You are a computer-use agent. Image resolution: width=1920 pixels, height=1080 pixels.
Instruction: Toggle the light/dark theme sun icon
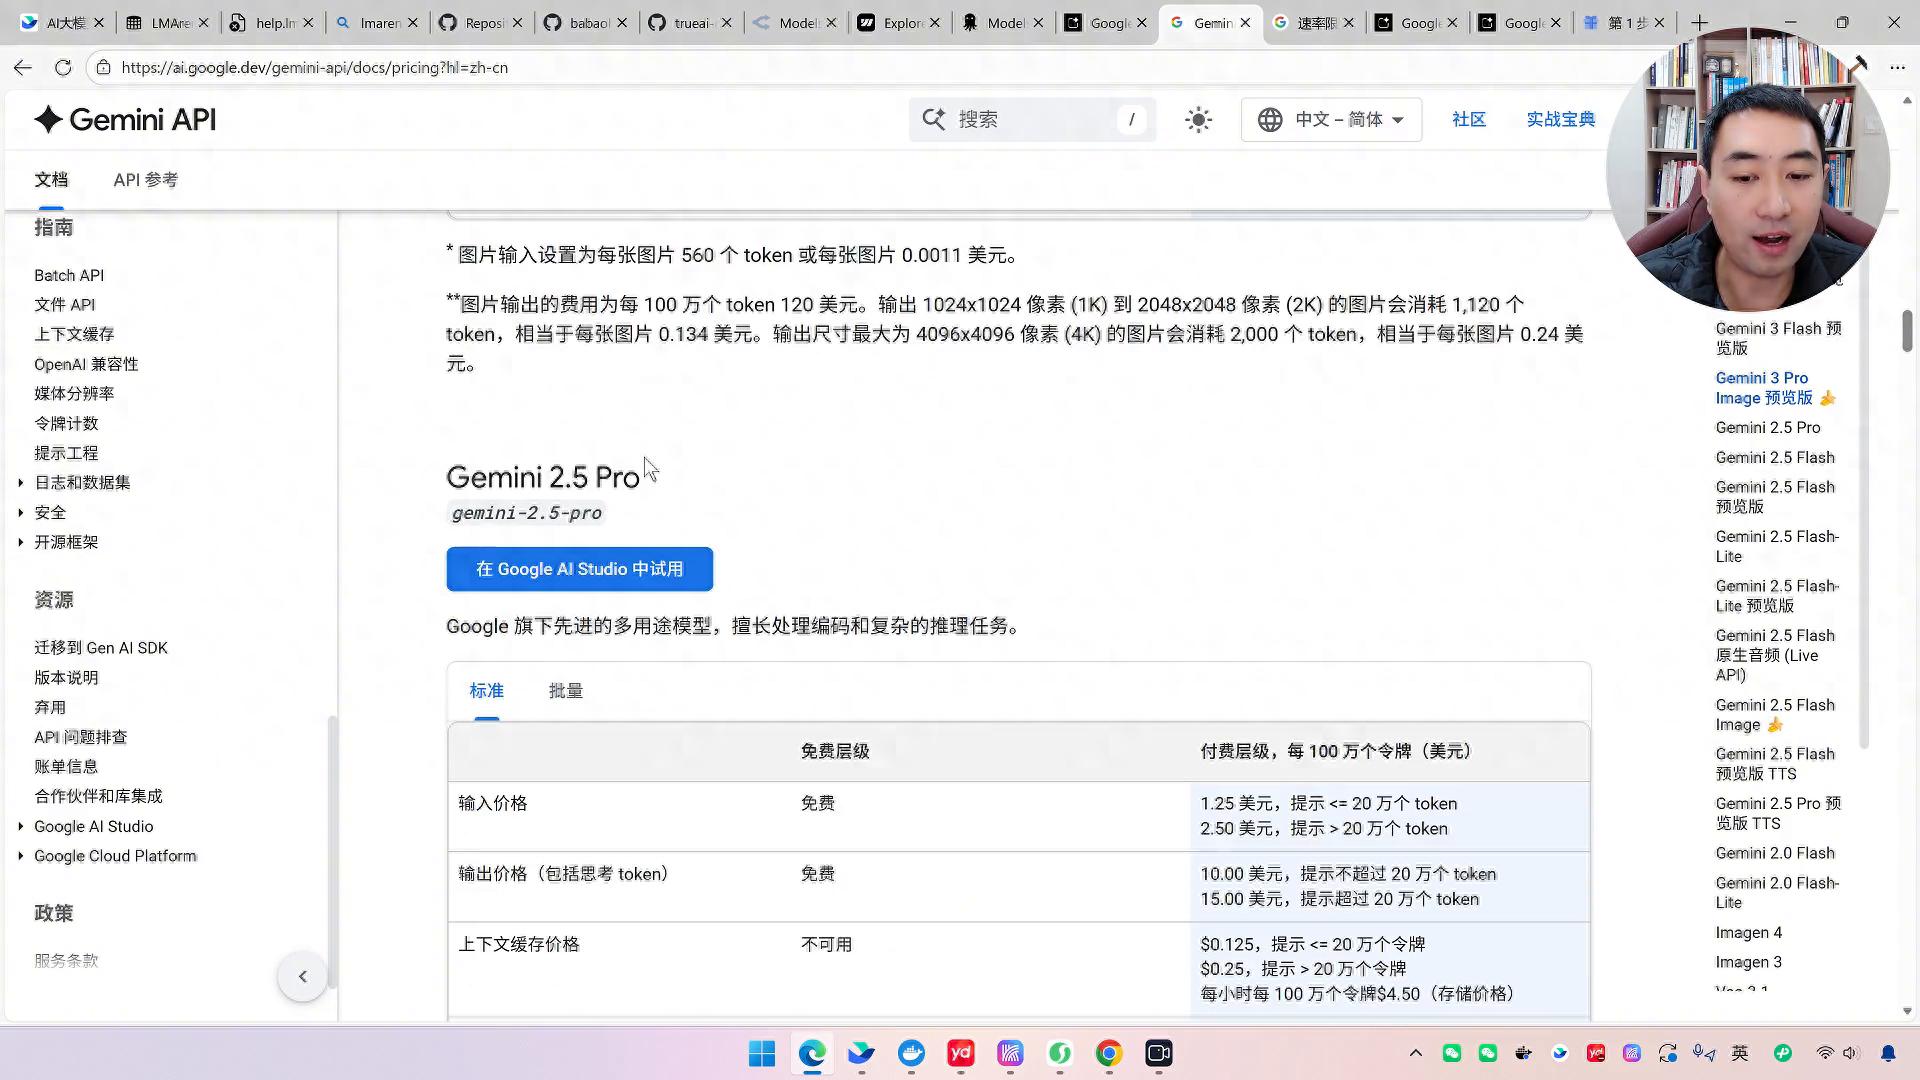click(1198, 120)
